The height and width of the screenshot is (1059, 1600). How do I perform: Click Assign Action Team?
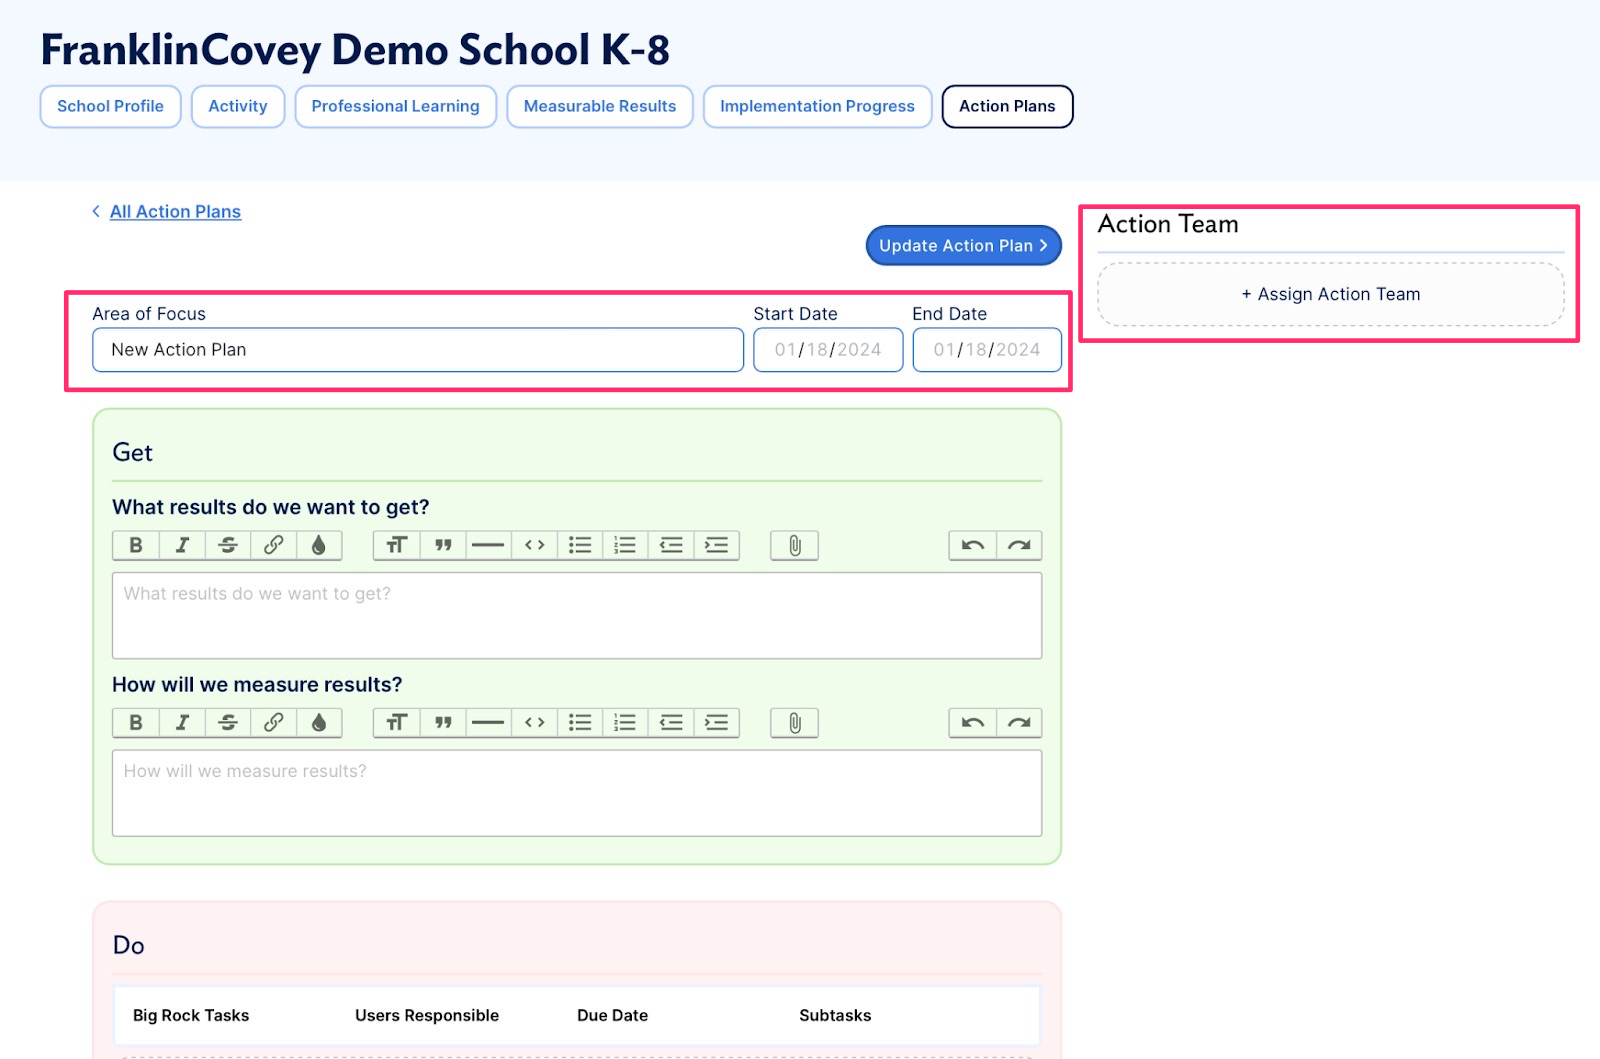coord(1331,295)
